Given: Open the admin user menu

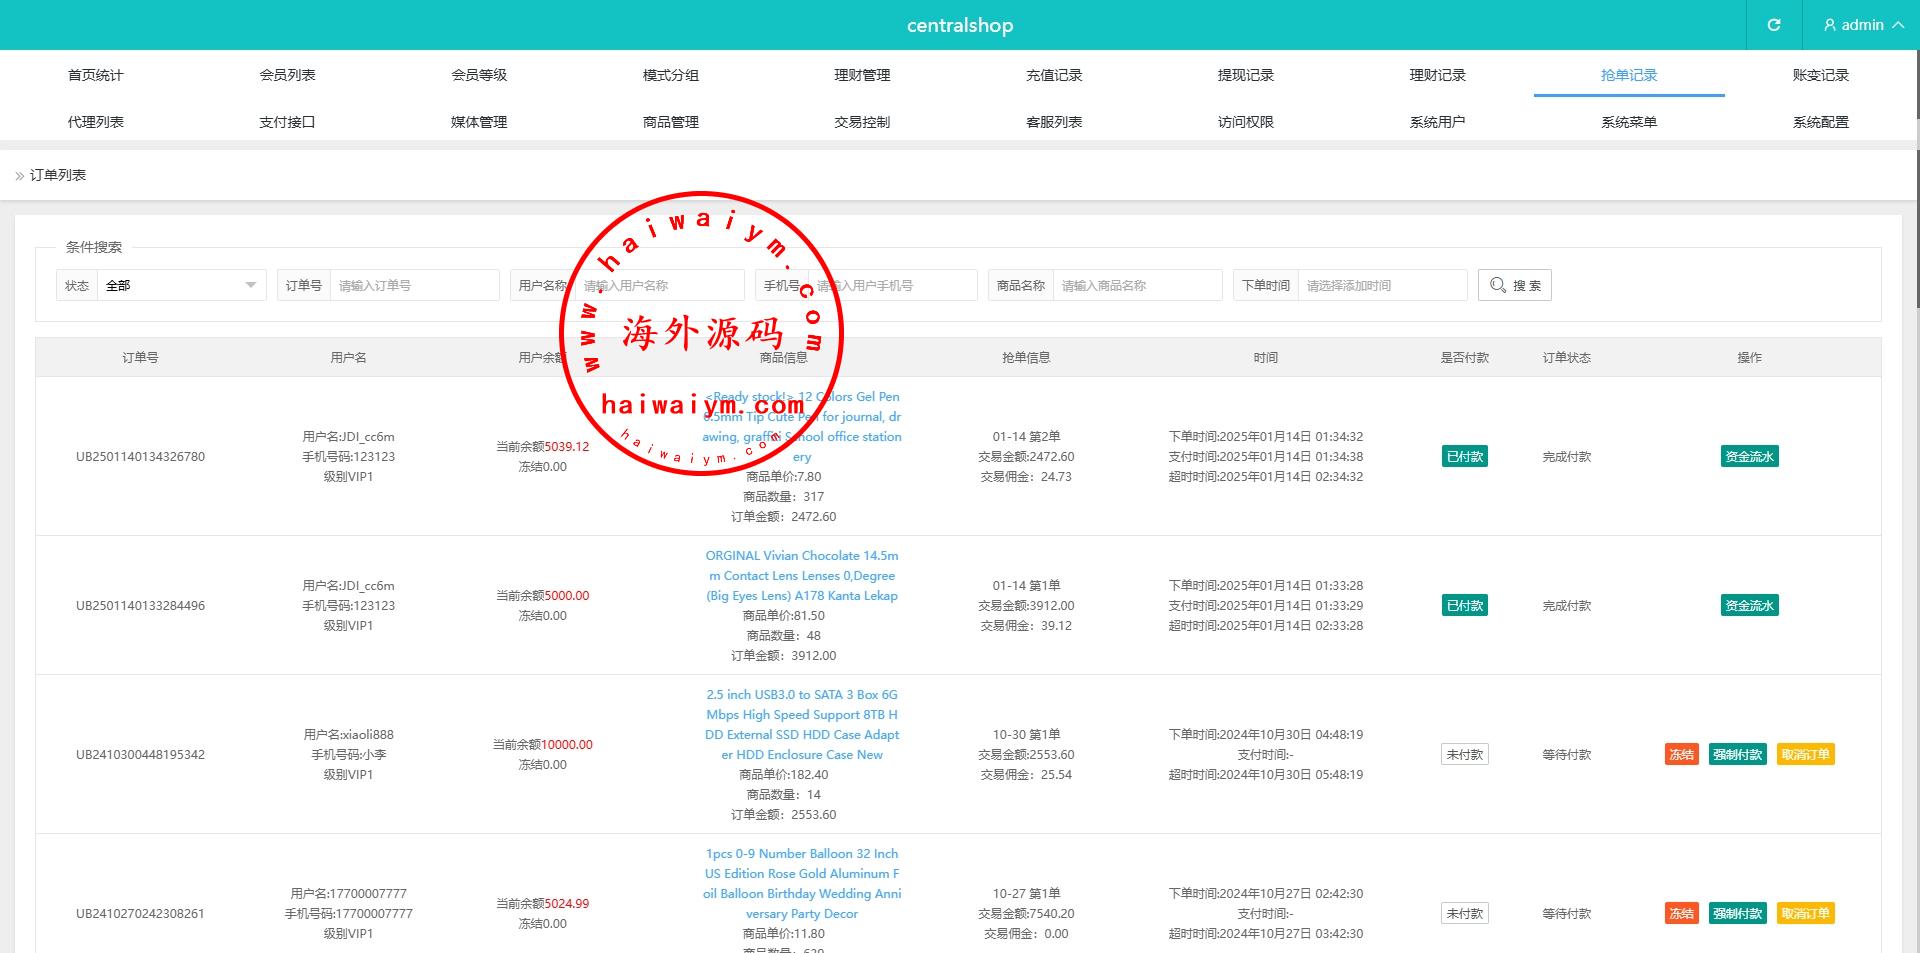Looking at the screenshot, I should click(x=1862, y=25).
